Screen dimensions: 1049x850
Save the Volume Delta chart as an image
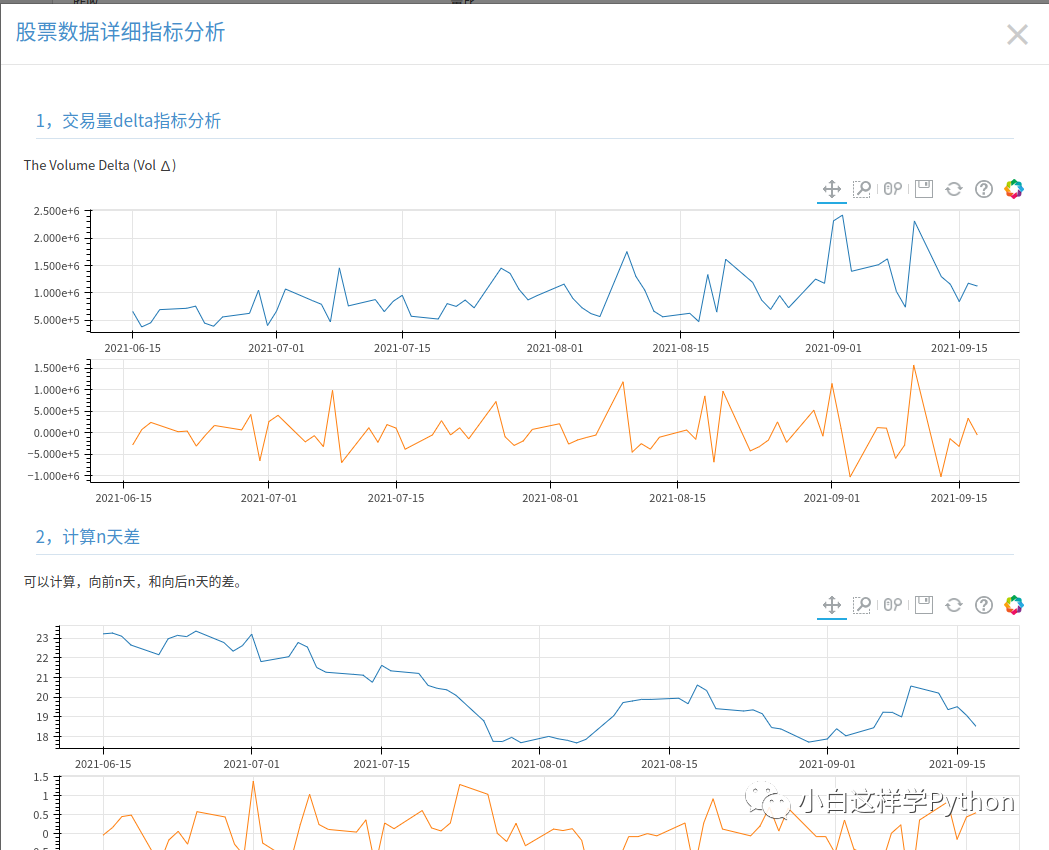point(922,188)
